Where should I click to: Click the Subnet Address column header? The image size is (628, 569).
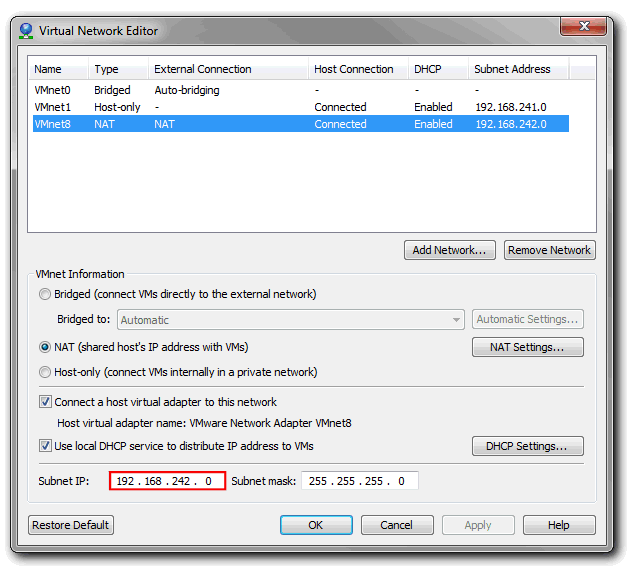tap(519, 69)
